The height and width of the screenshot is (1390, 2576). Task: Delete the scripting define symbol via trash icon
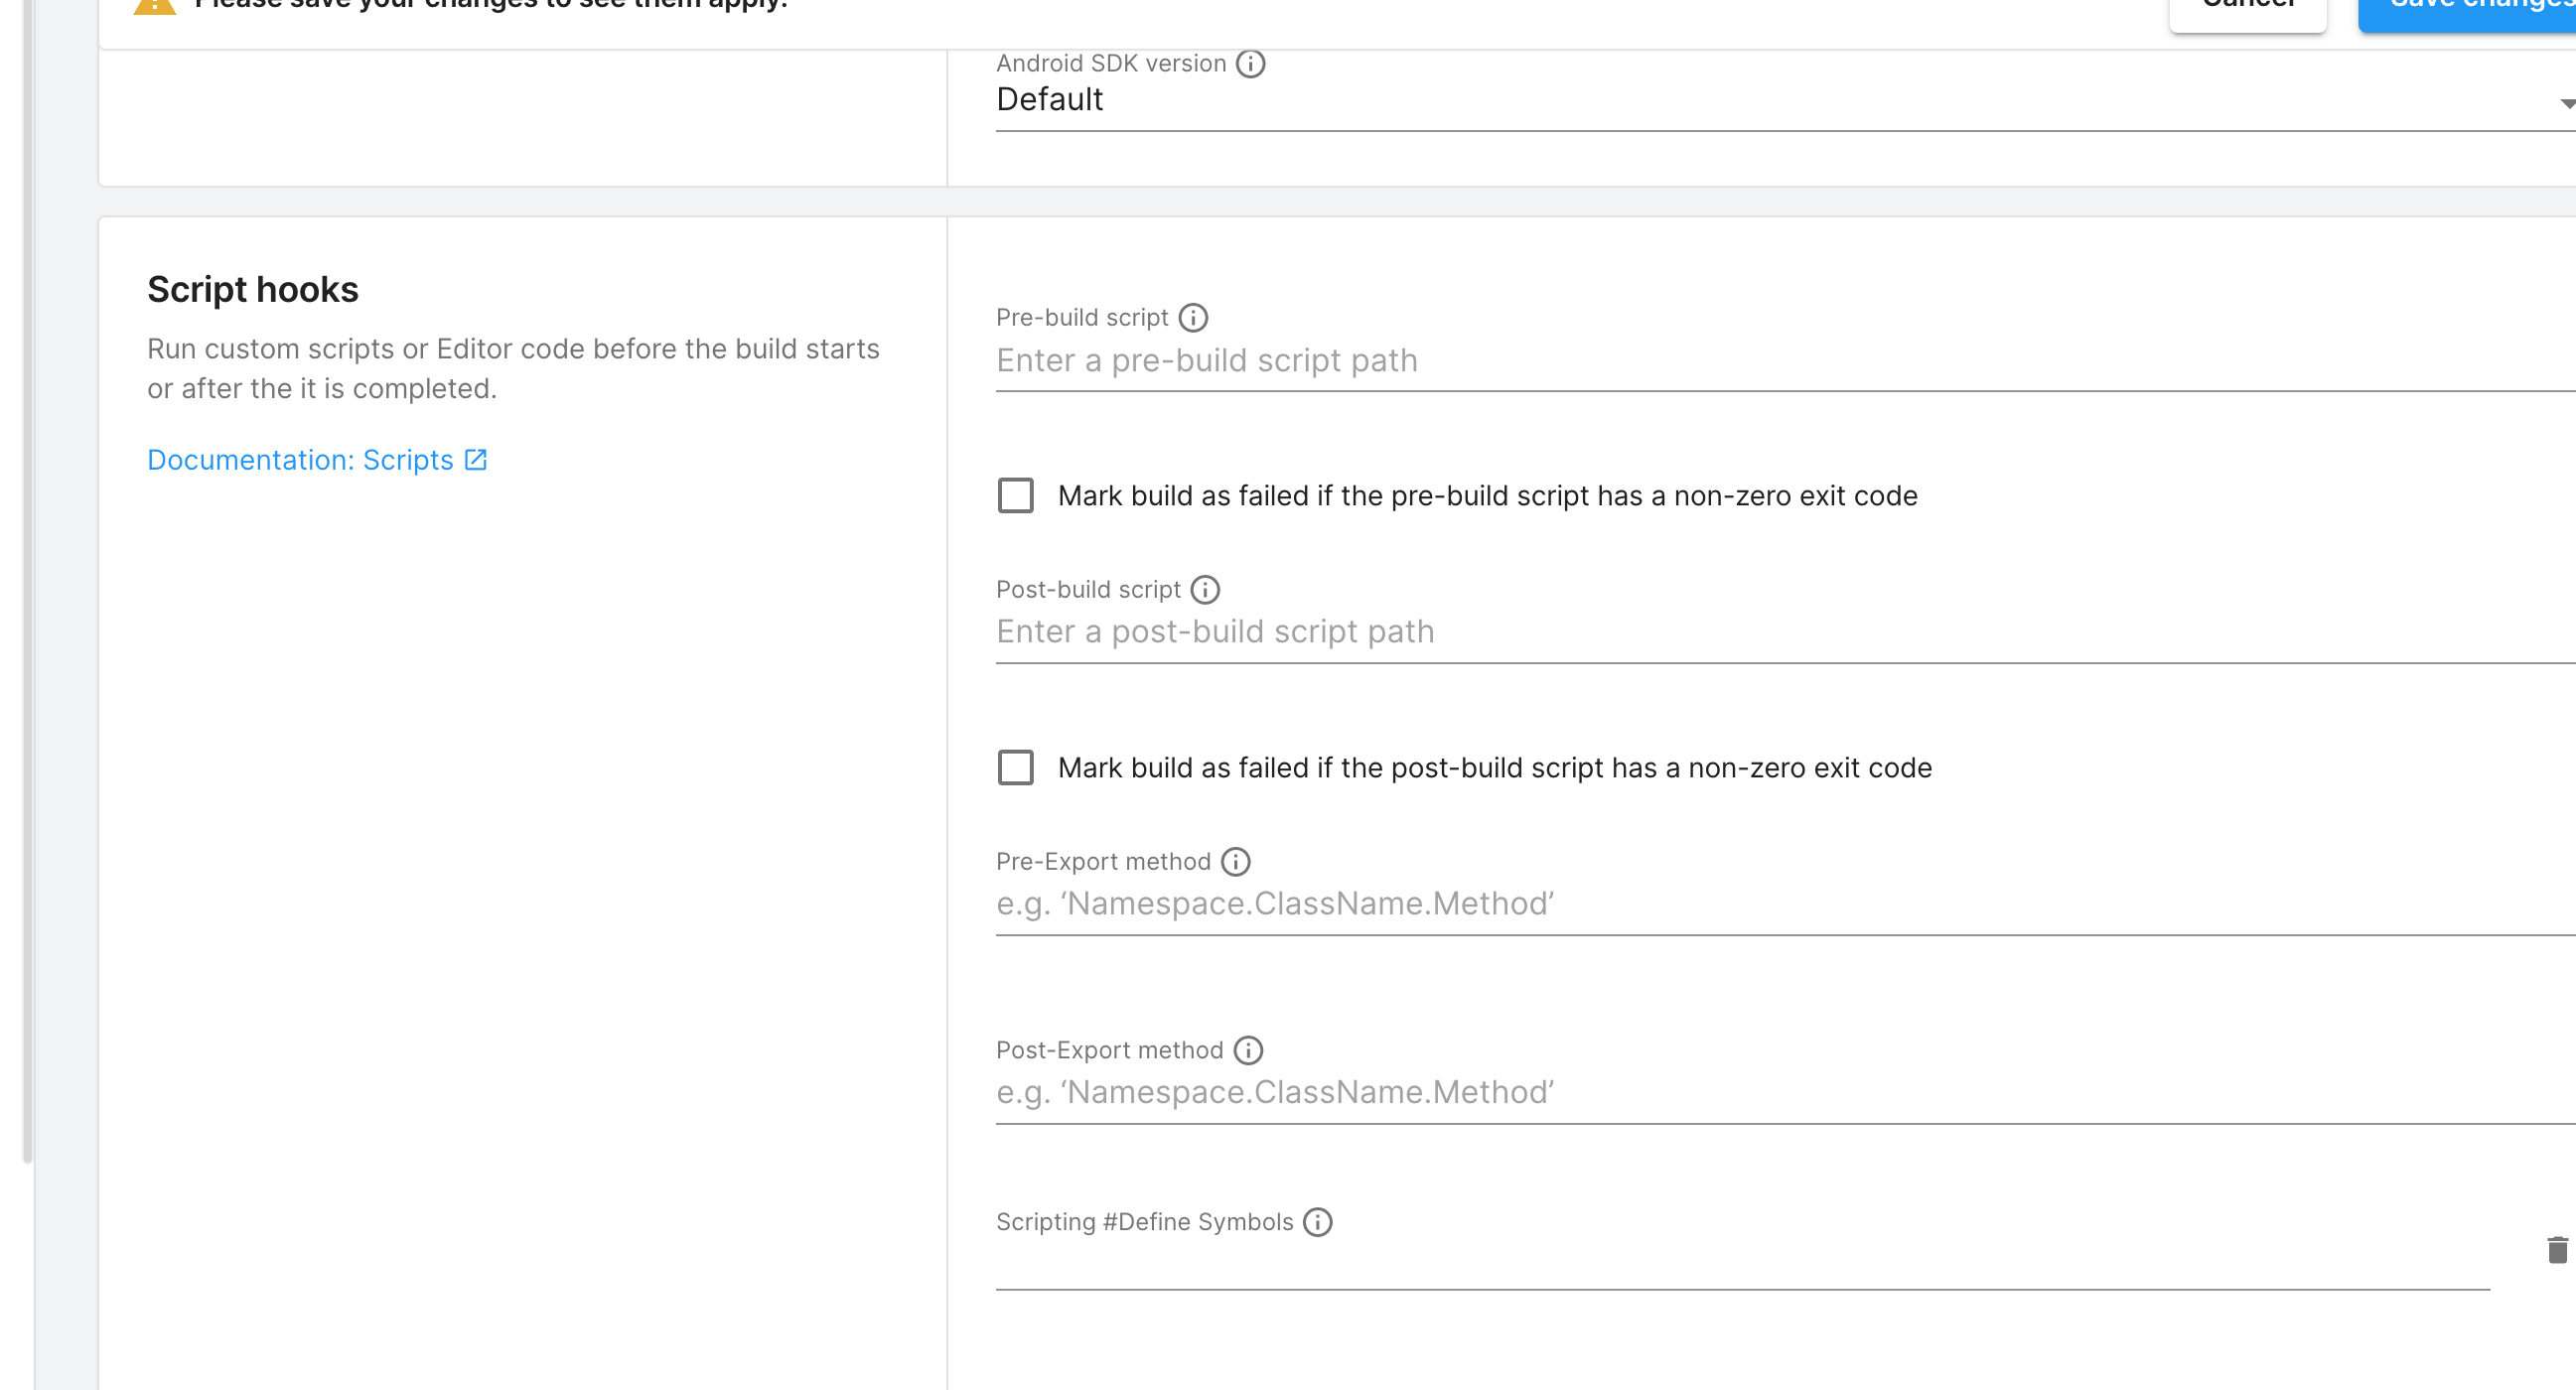point(2557,1250)
